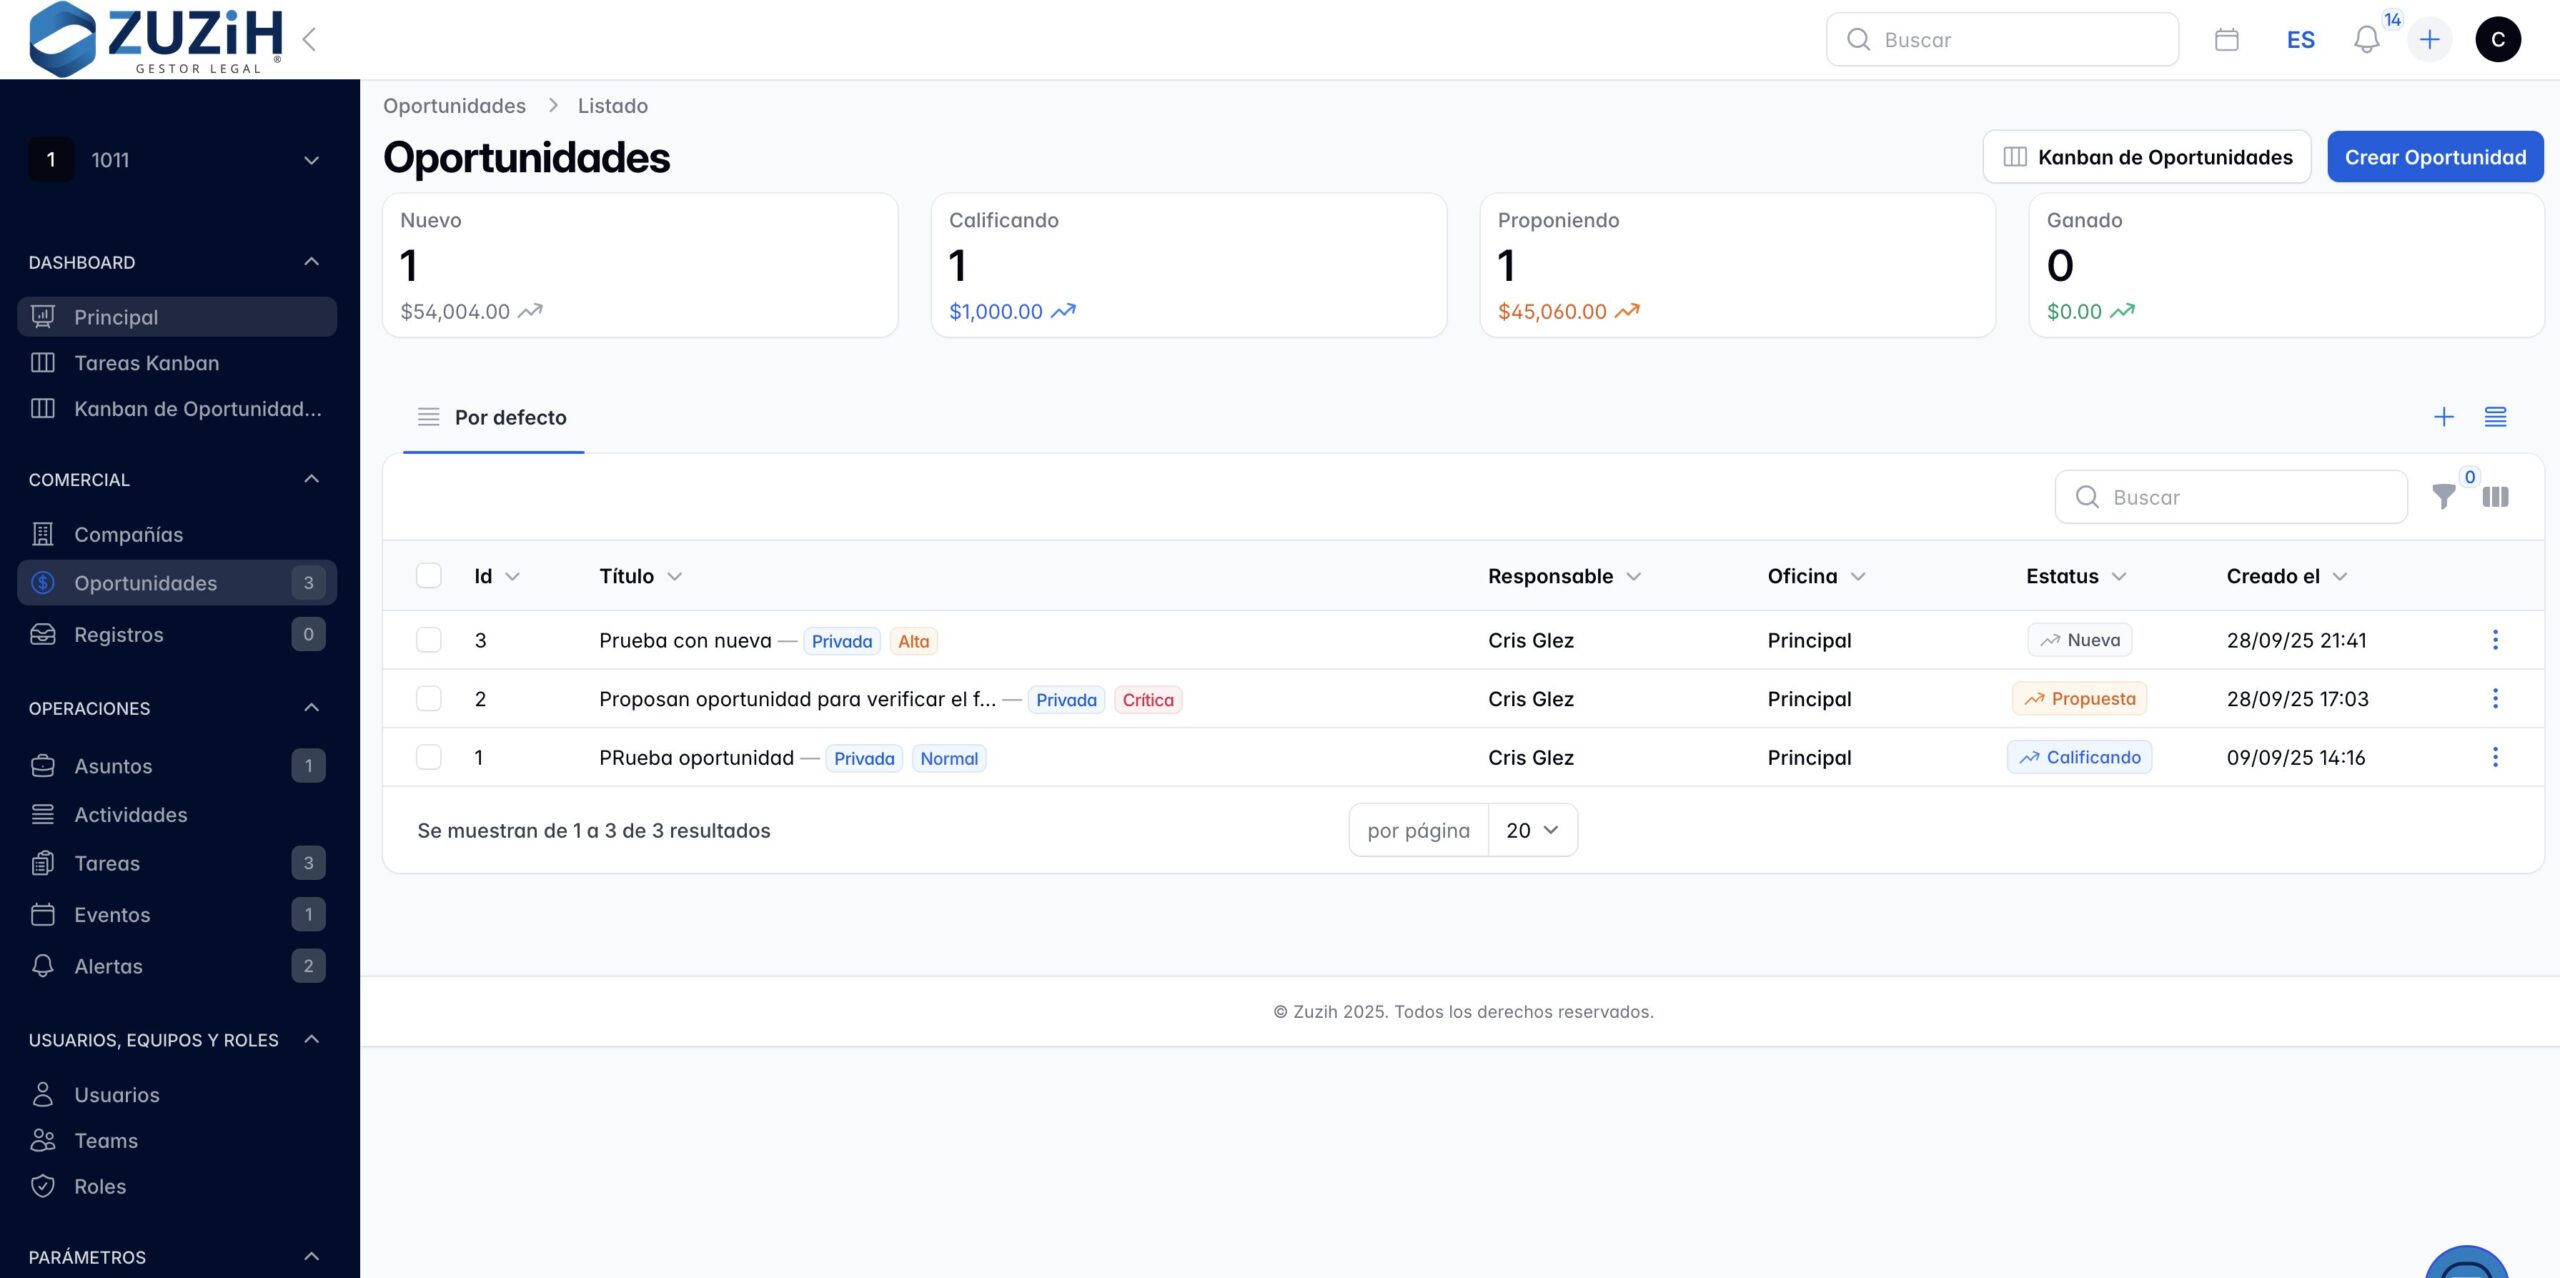Viewport: 2560px width, 1278px height.
Task: Select checkbox for Prueba con nueva row
Action: 429,640
